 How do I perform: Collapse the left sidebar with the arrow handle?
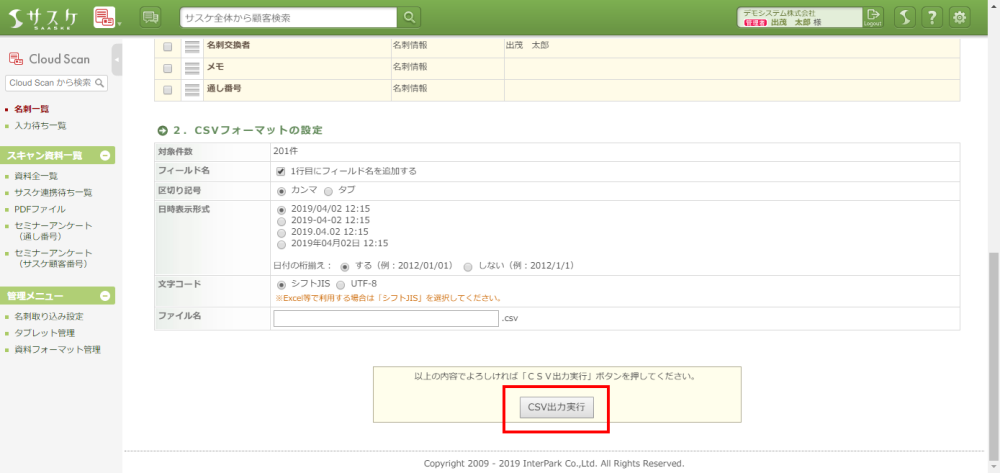click(x=117, y=60)
